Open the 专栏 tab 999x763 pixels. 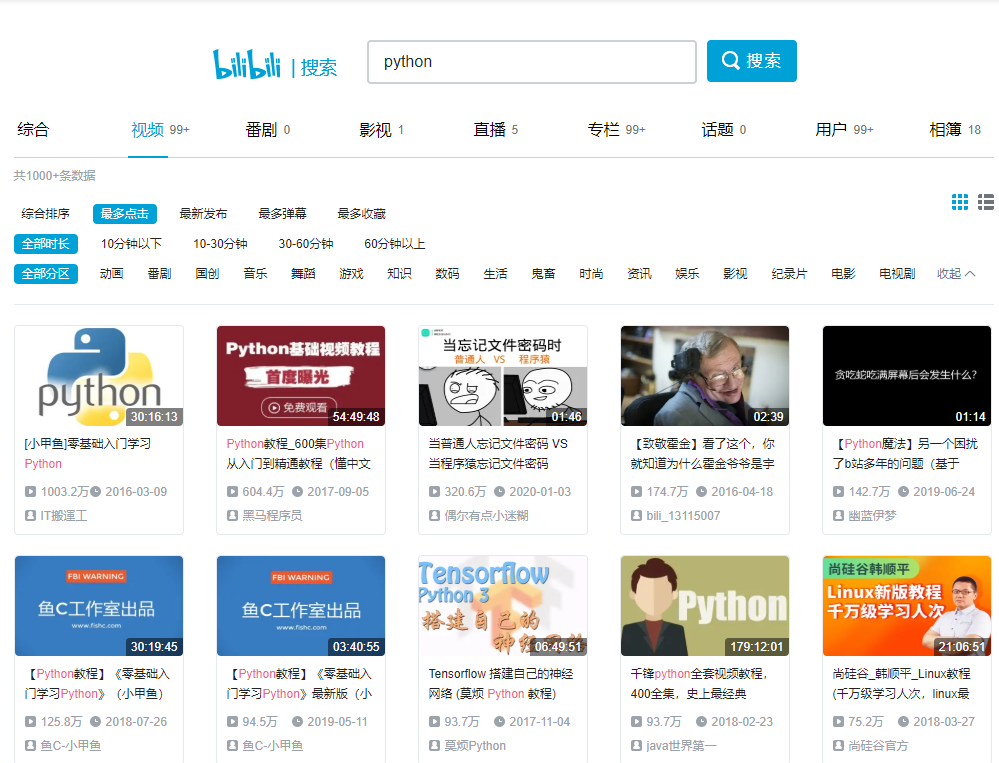point(616,130)
